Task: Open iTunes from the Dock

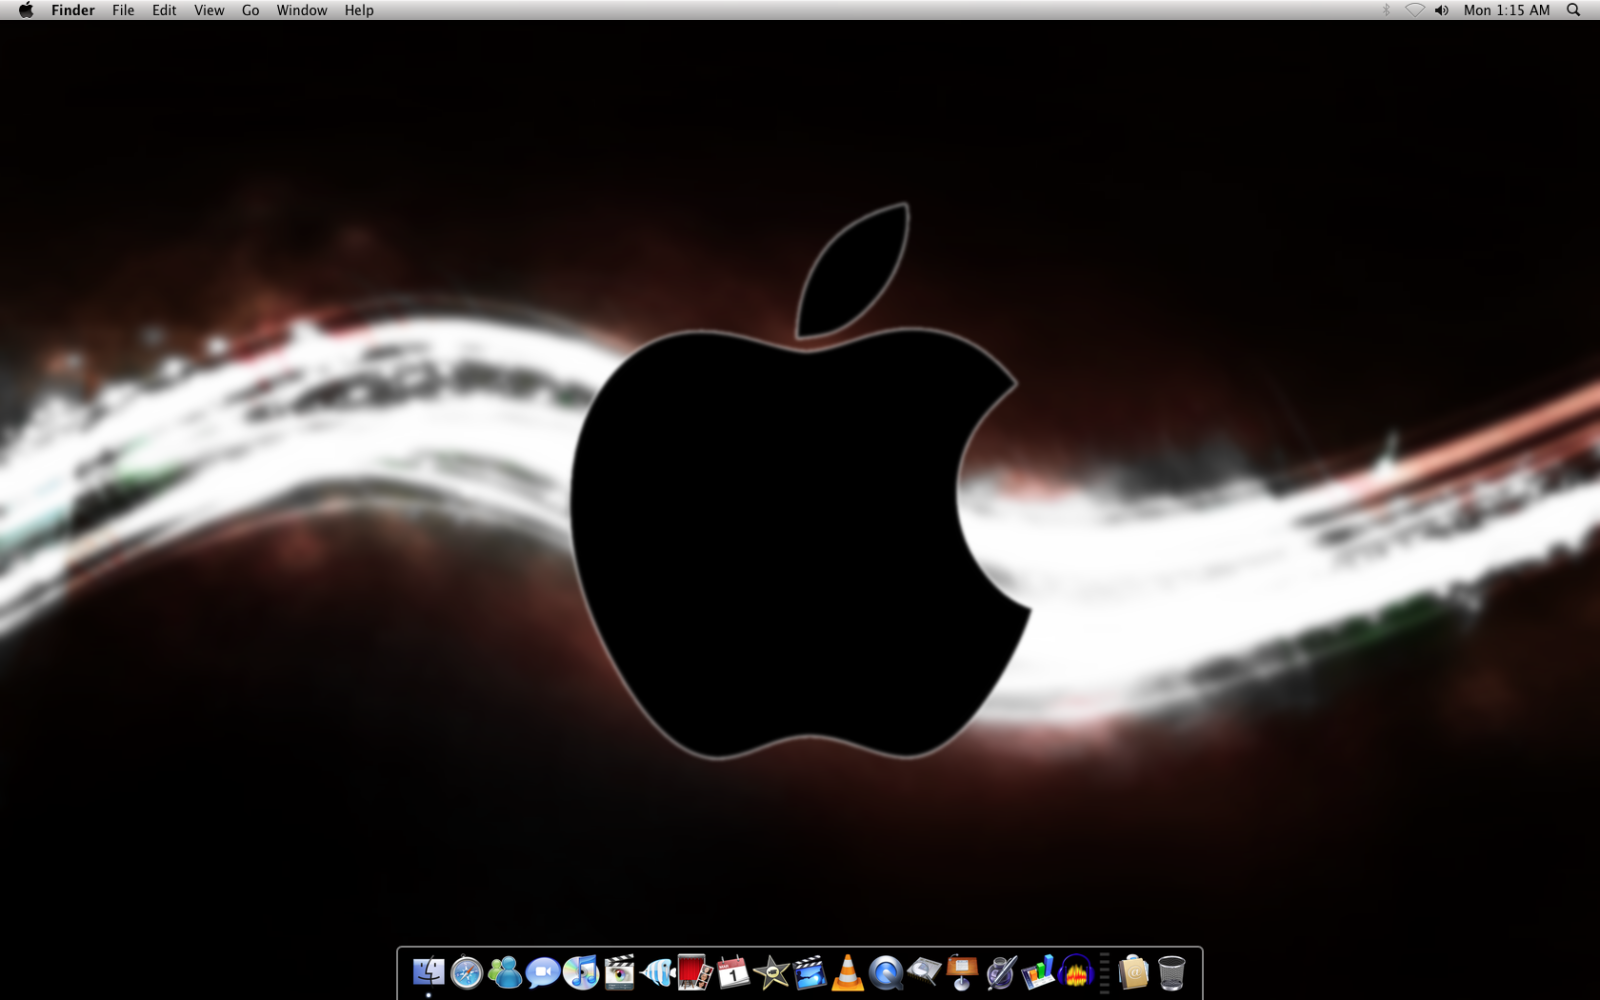Action: (581, 972)
